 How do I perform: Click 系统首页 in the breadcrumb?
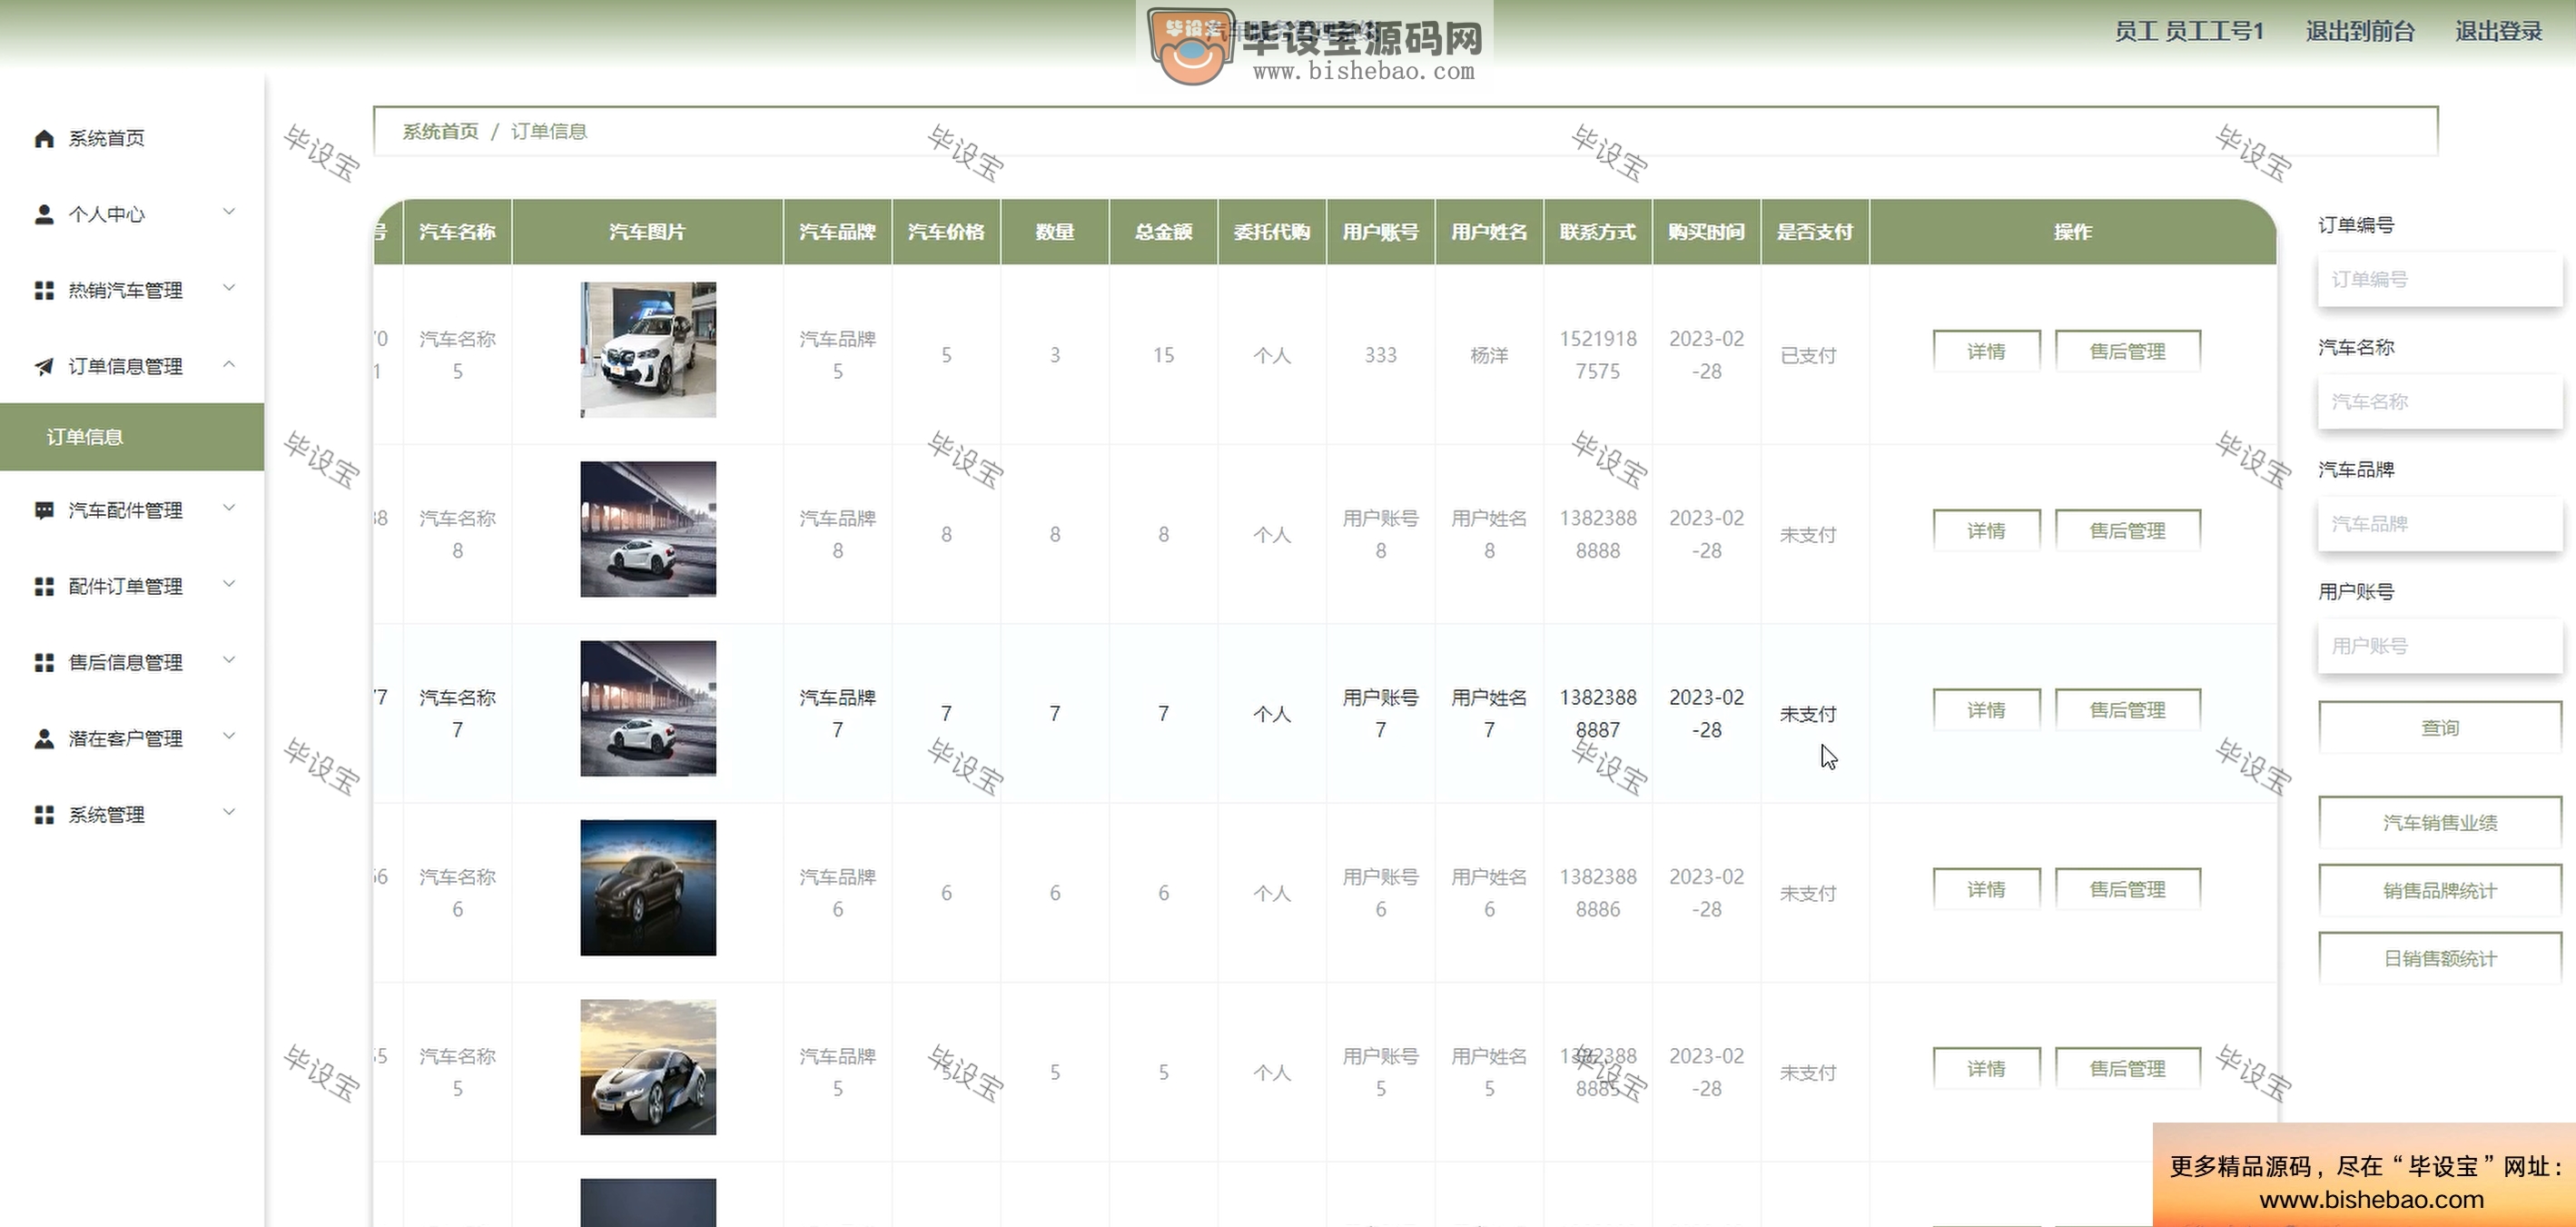pyautogui.click(x=440, y=131)
